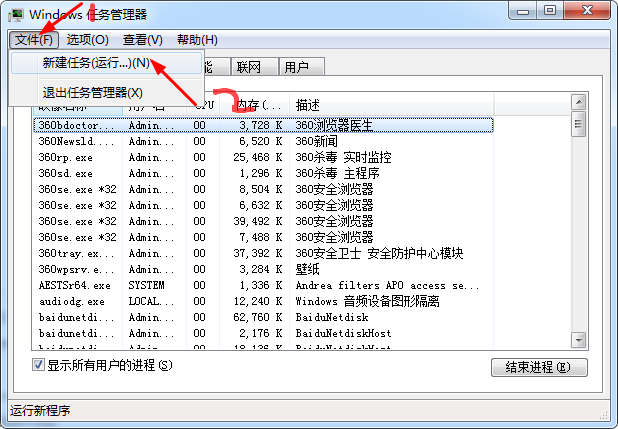Maximize the Task Manager window
This screenshot has height=429, width=618.
click(550, 11)
